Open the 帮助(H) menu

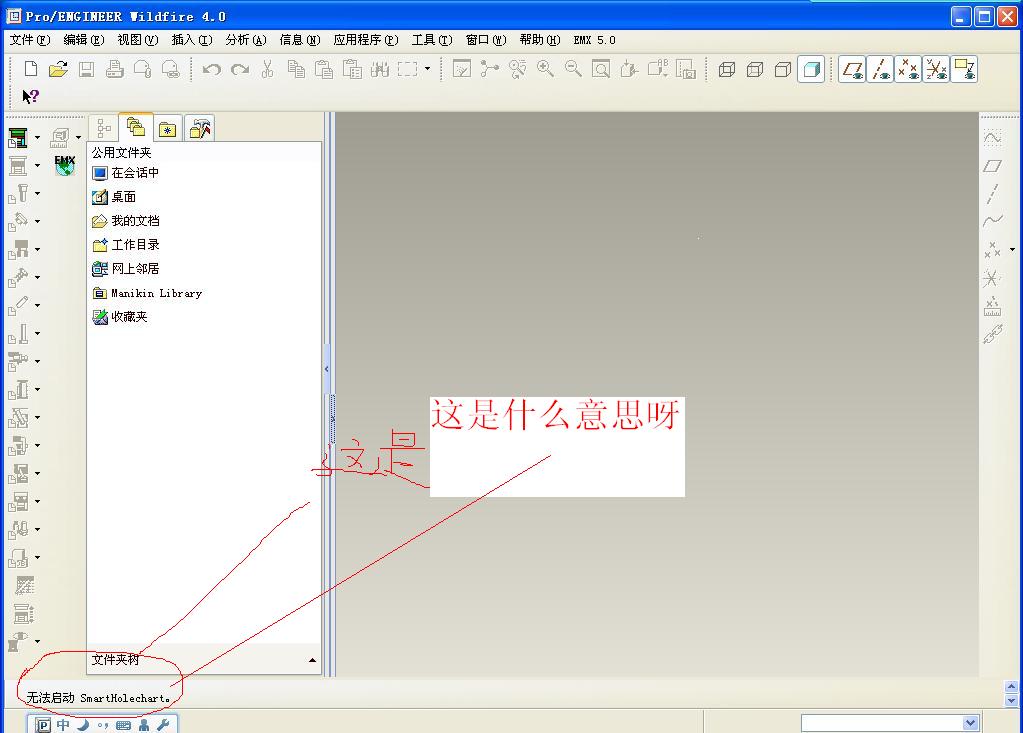click(540, 40)
